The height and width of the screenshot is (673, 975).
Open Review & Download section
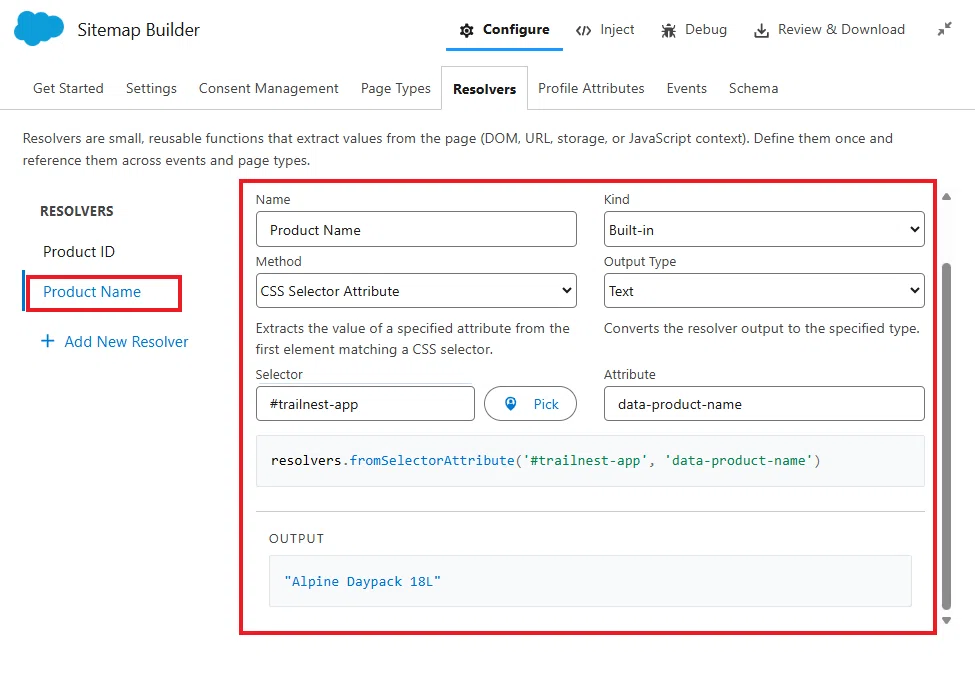click(829, 30)
